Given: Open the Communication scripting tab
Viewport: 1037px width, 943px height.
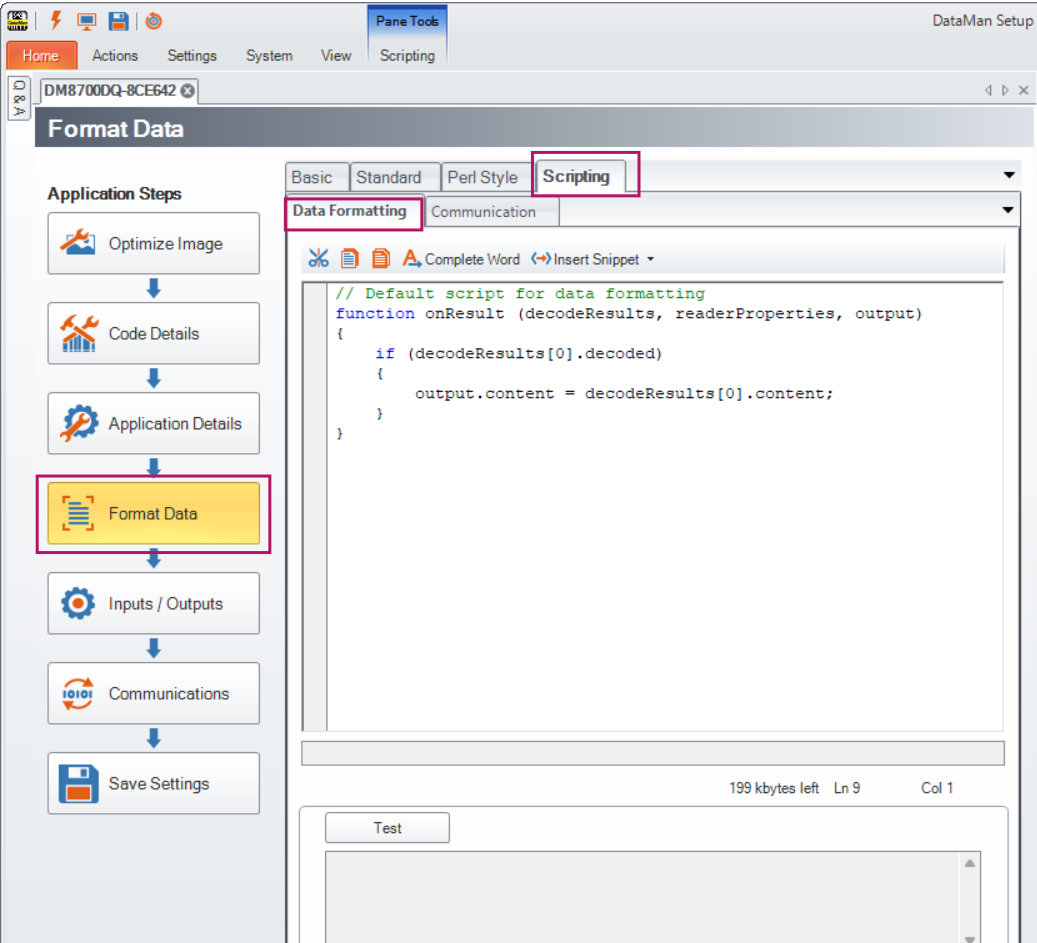Looking at the screenshot, I should tap(483, 212).
